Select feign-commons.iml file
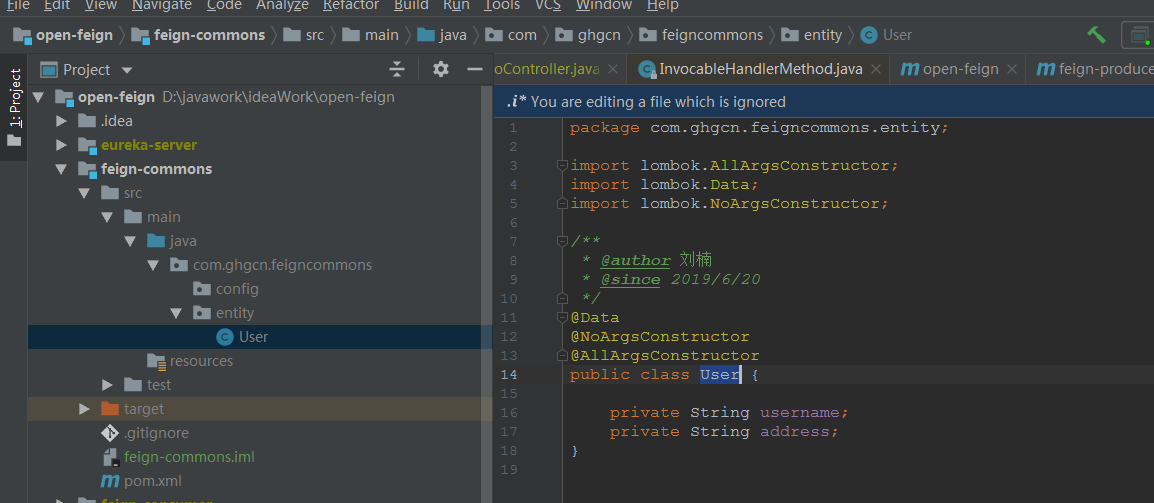This screenshot has height=503, width=1154. click(178, 457)
